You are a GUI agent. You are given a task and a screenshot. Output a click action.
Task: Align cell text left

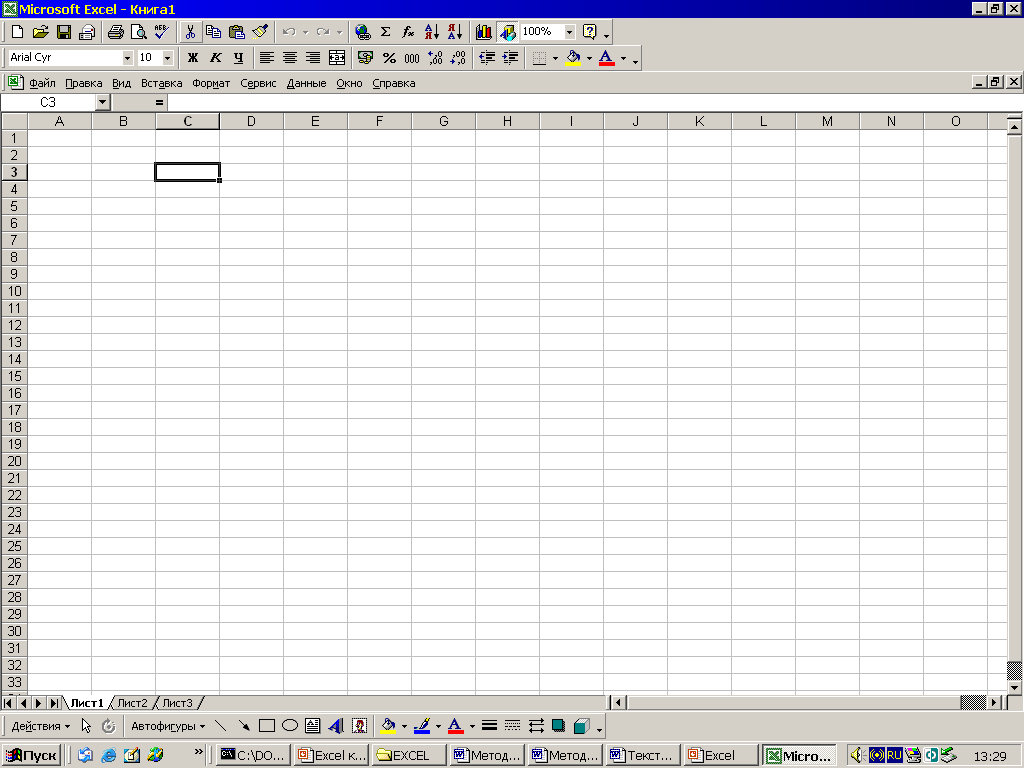tap(266, 57)
